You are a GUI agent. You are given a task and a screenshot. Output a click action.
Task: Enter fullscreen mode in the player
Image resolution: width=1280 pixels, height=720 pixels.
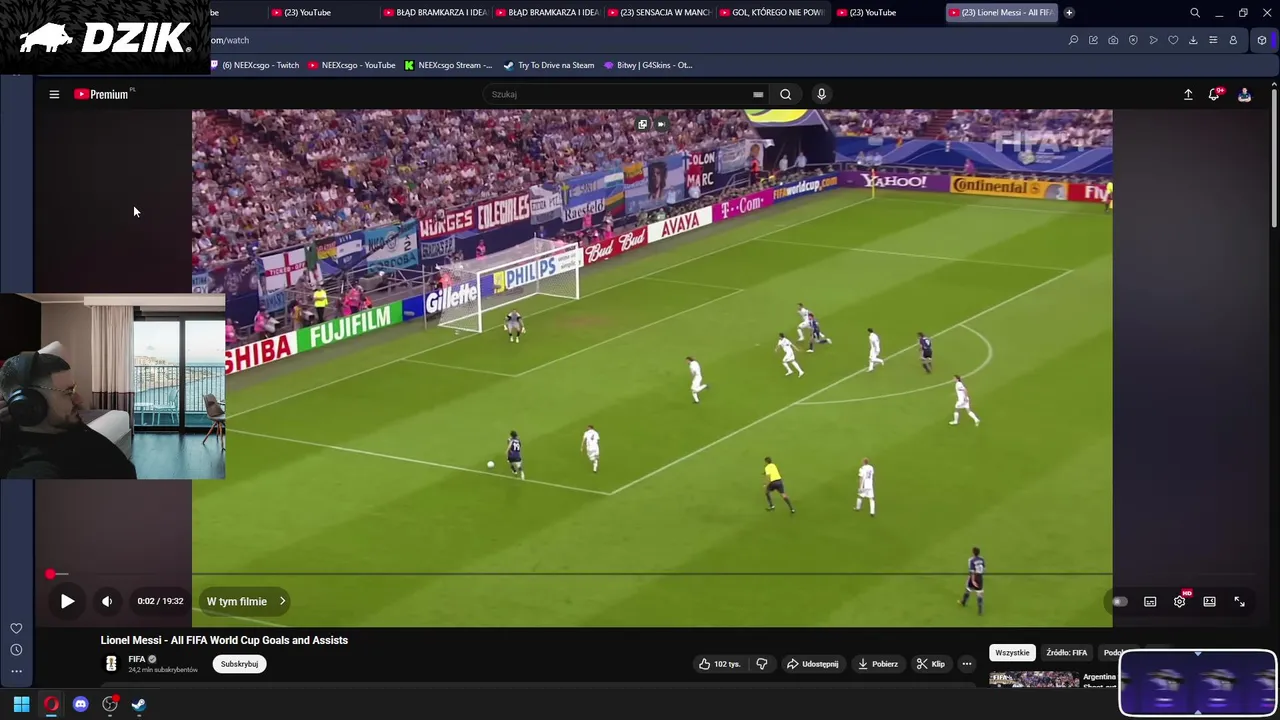point(1239,601)
